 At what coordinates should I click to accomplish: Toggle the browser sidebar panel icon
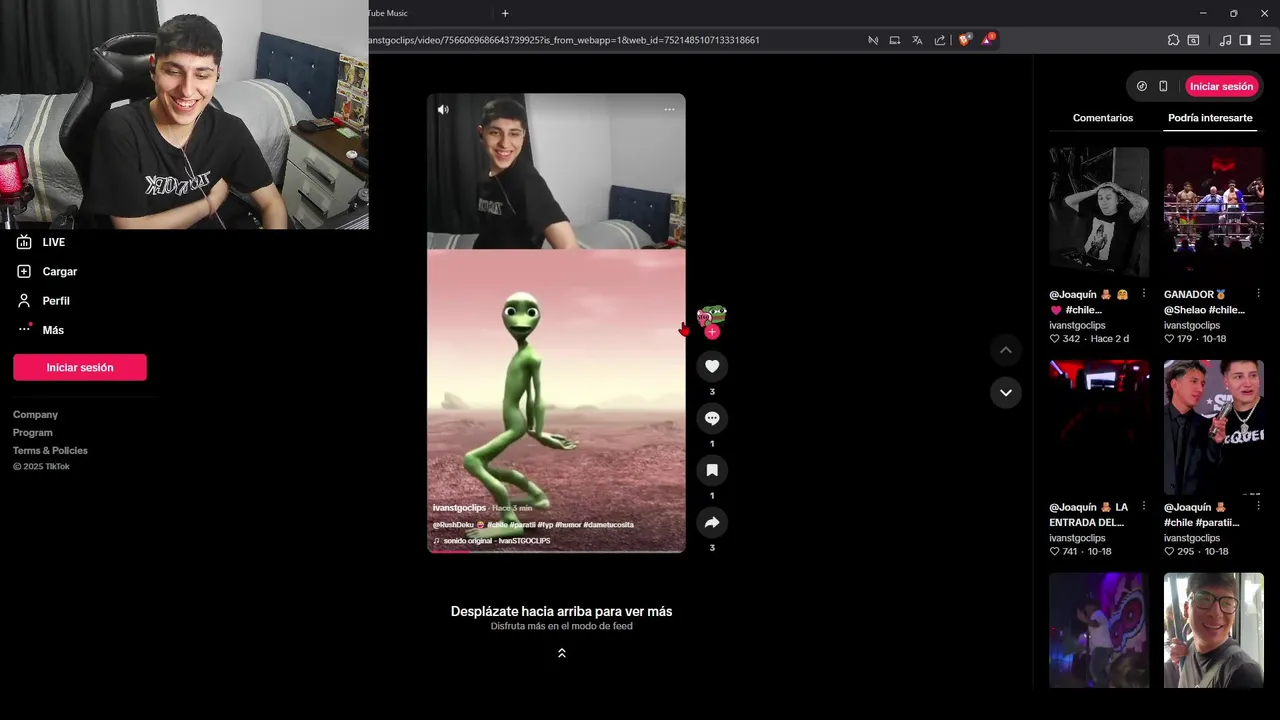click(1245, 40)
